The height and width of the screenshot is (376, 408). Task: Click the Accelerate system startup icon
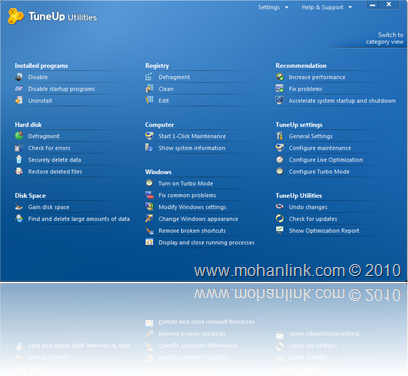pyautogui.click(x=279, y=100)
